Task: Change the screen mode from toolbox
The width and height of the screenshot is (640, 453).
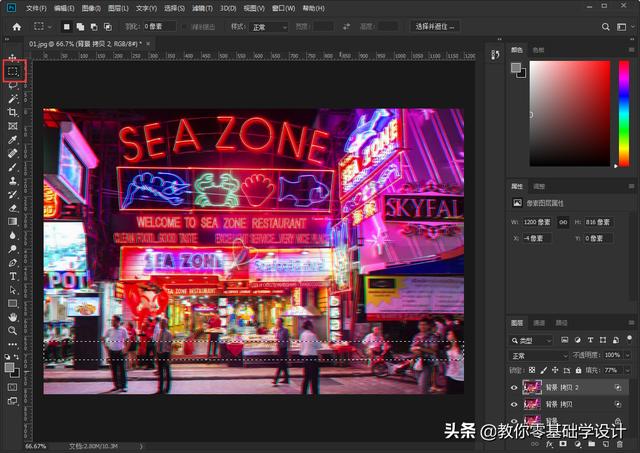Action: click(13, 401)
